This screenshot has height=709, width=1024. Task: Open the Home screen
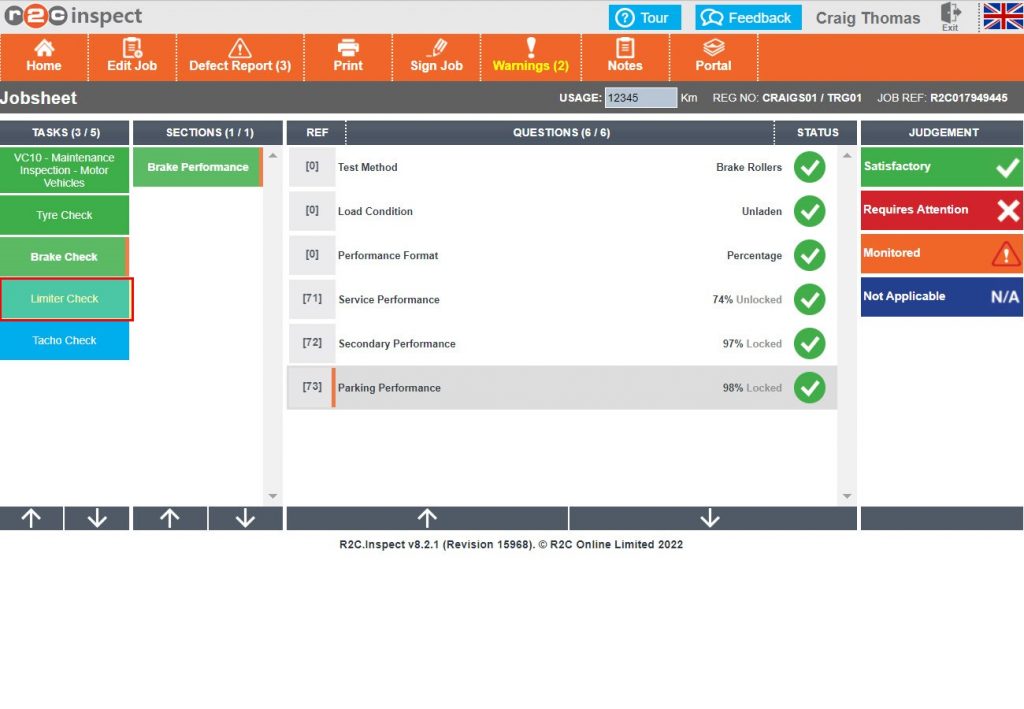point(44,58)
